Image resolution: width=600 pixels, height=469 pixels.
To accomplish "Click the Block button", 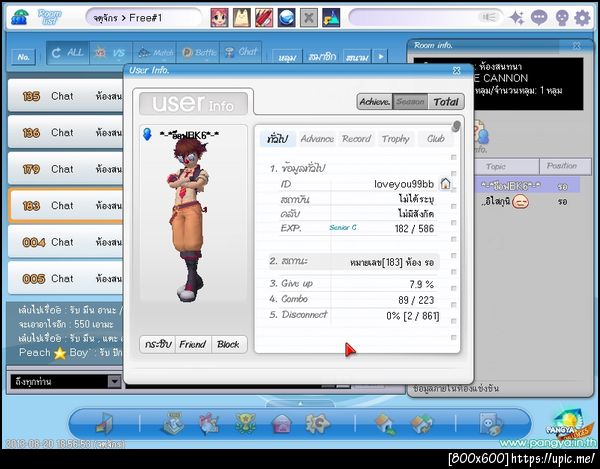I will pos(228,344).
